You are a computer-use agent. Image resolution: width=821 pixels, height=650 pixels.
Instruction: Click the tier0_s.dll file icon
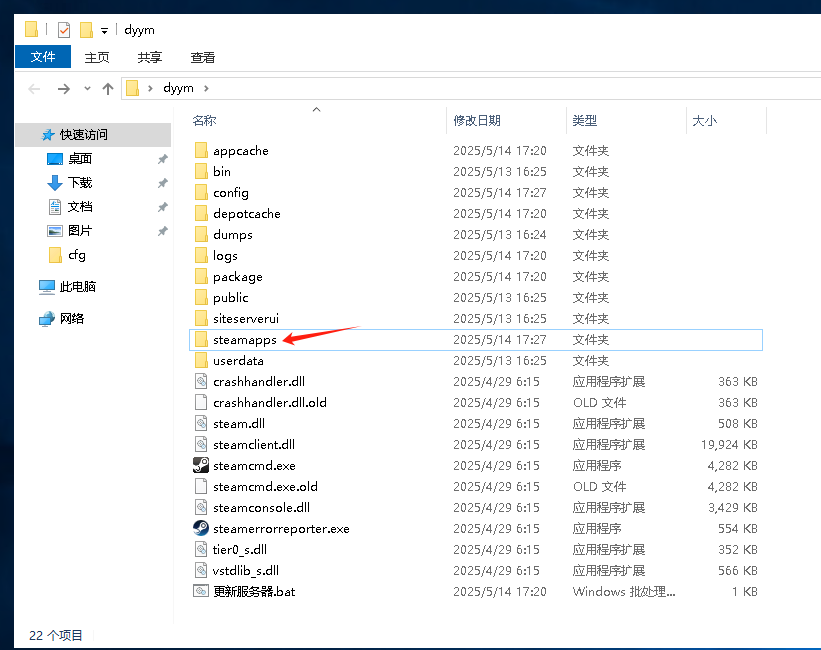(x=201, y=549)
